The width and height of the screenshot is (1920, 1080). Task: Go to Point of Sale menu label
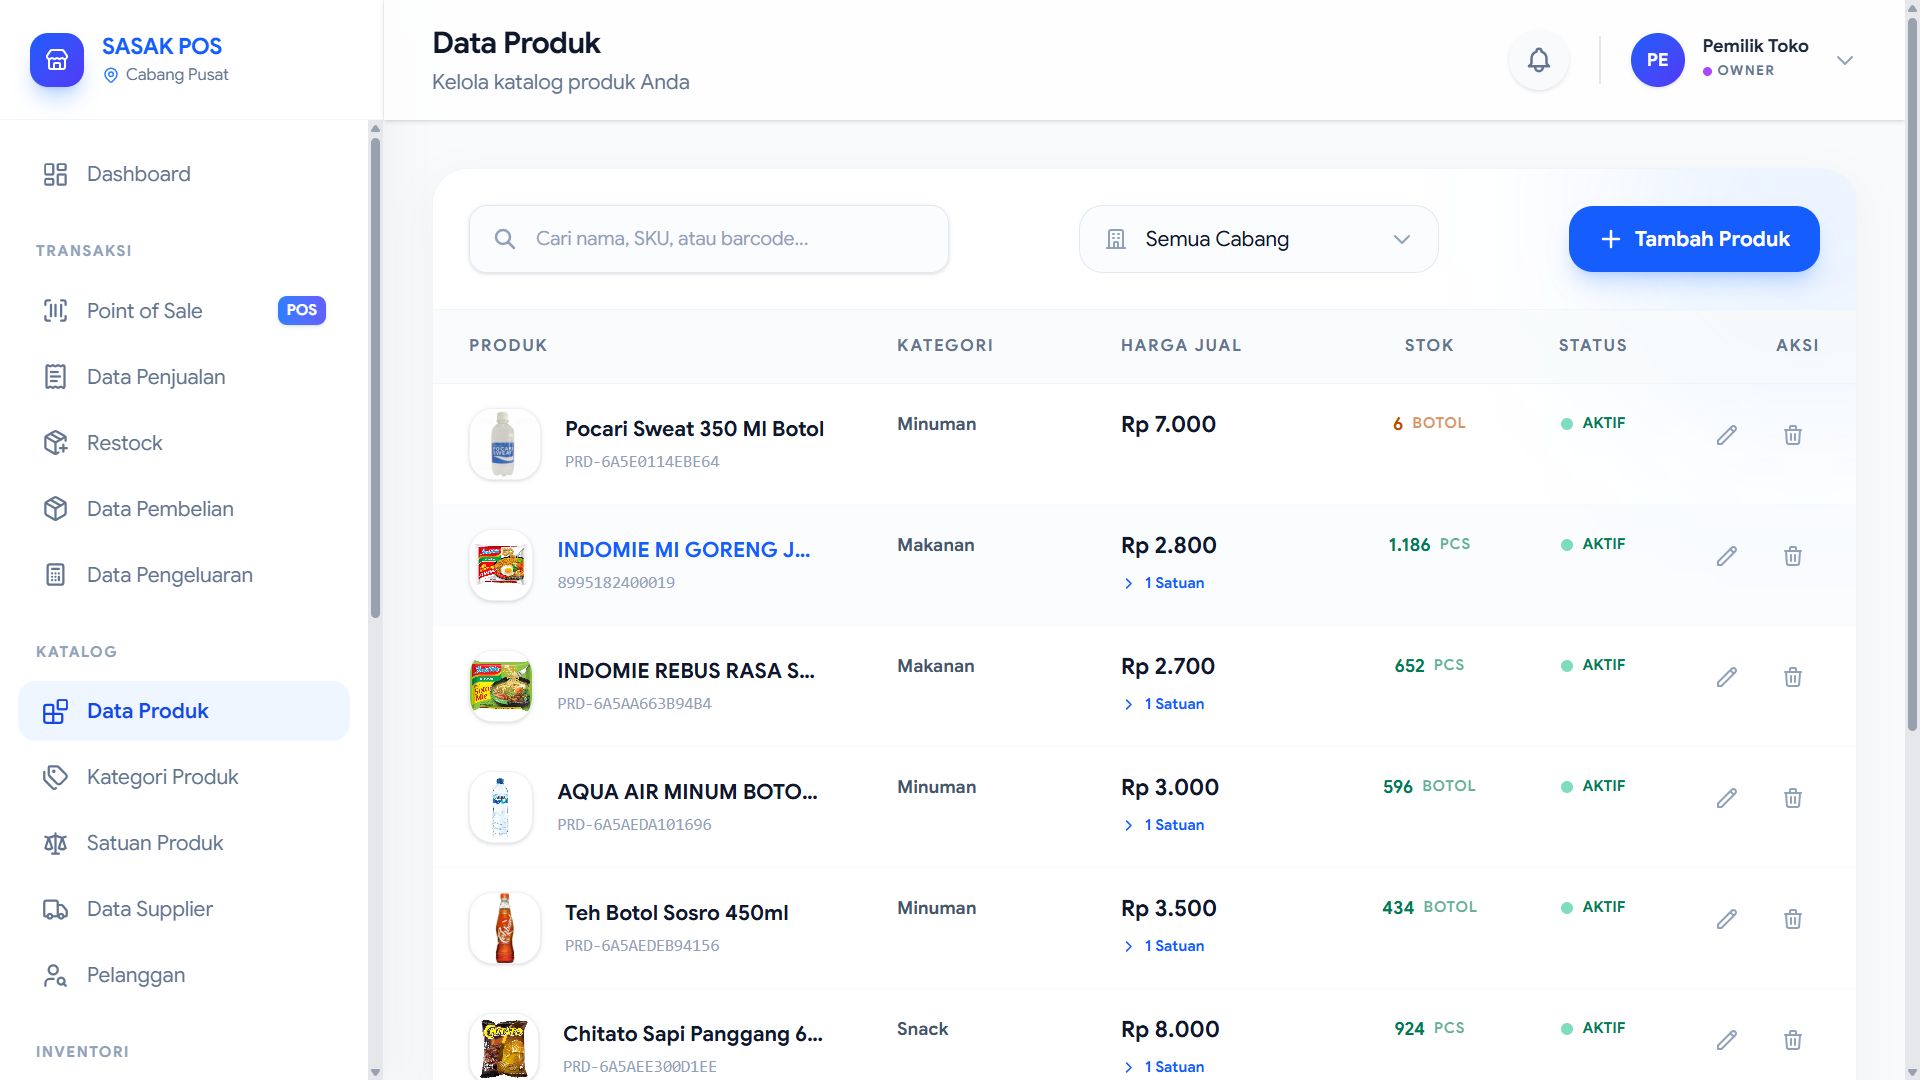[x=144, y=311]
